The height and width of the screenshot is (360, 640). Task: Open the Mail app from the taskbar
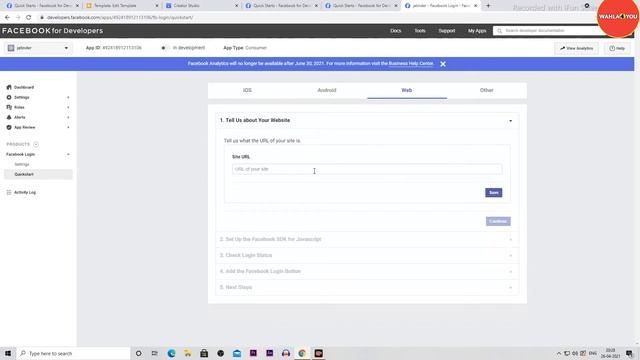(x=237, y=353)
